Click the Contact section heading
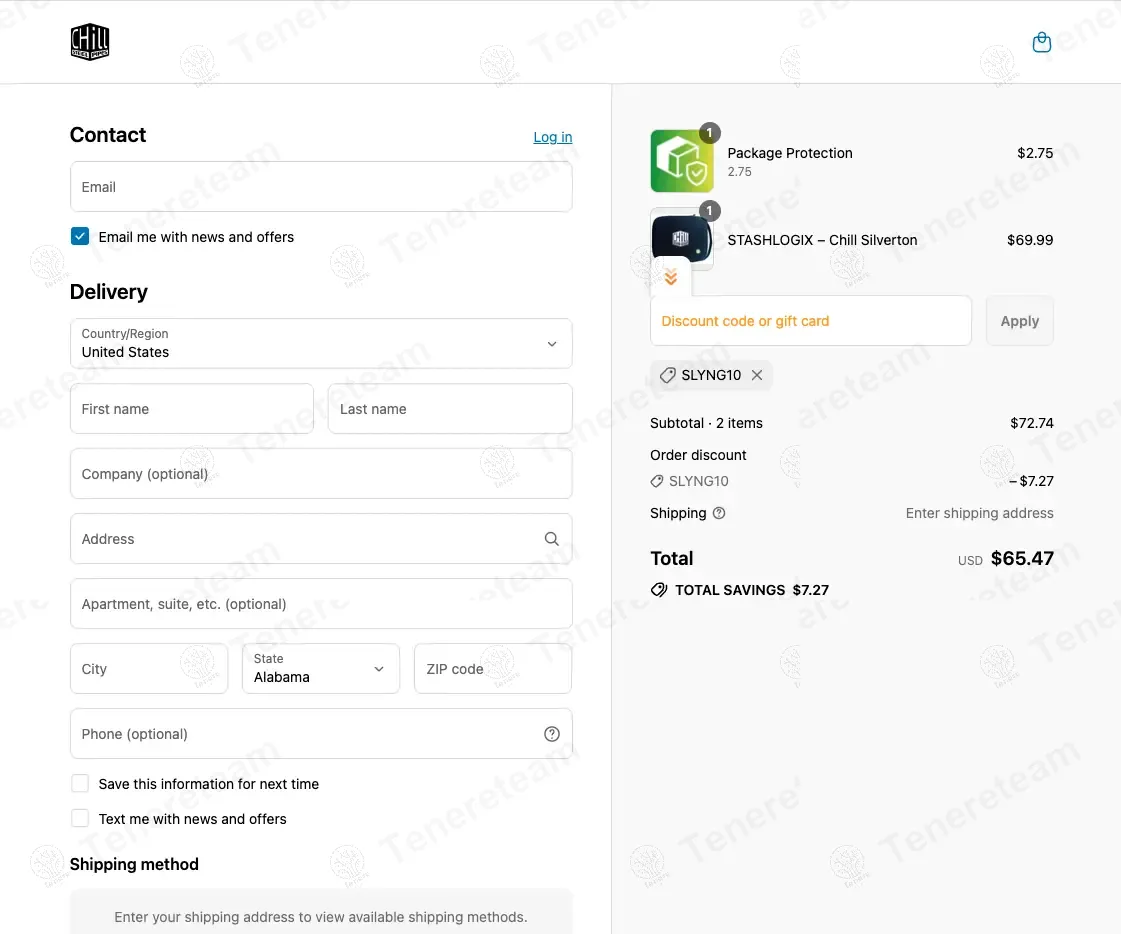Screen dimensions: 1121x934 108,134
